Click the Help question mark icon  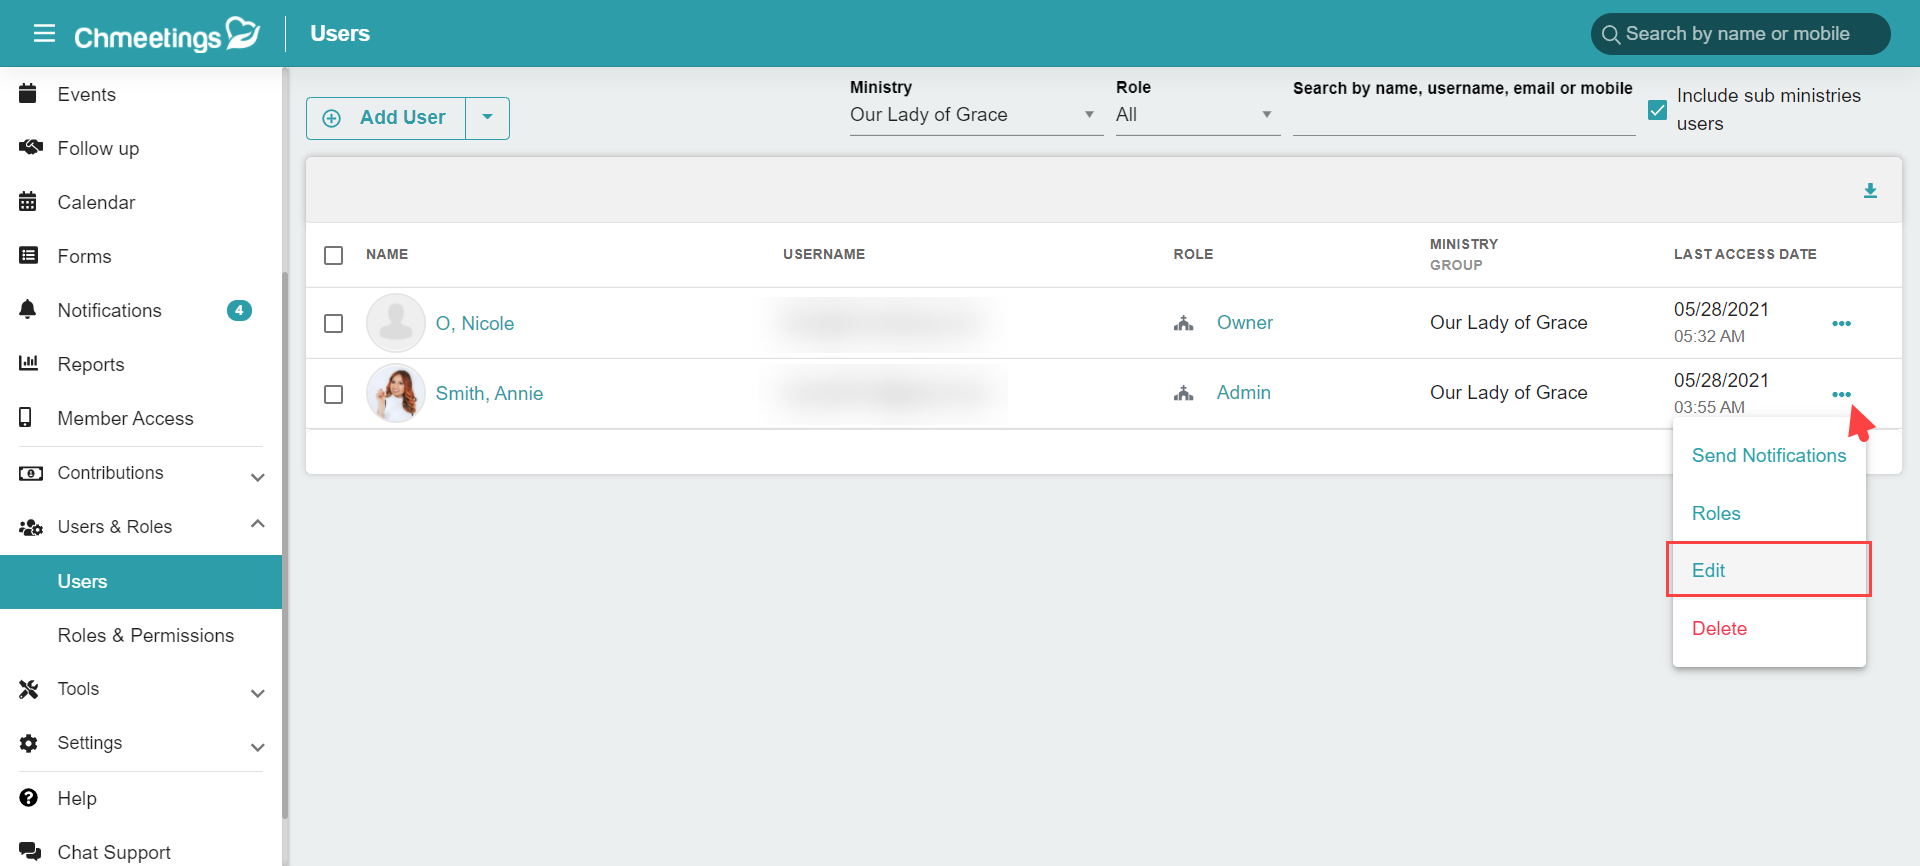(28, 798)
